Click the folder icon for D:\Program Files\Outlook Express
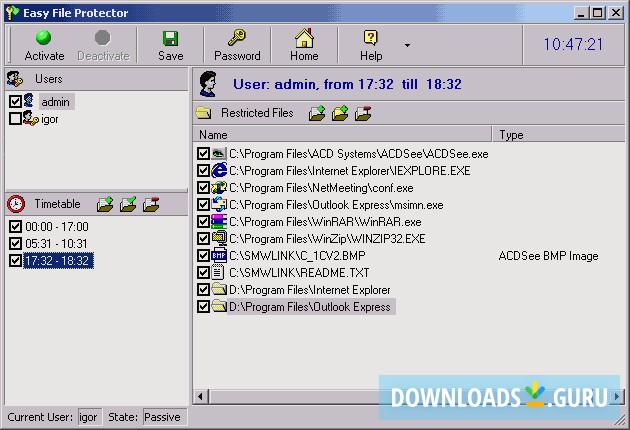 click(219, 306)
